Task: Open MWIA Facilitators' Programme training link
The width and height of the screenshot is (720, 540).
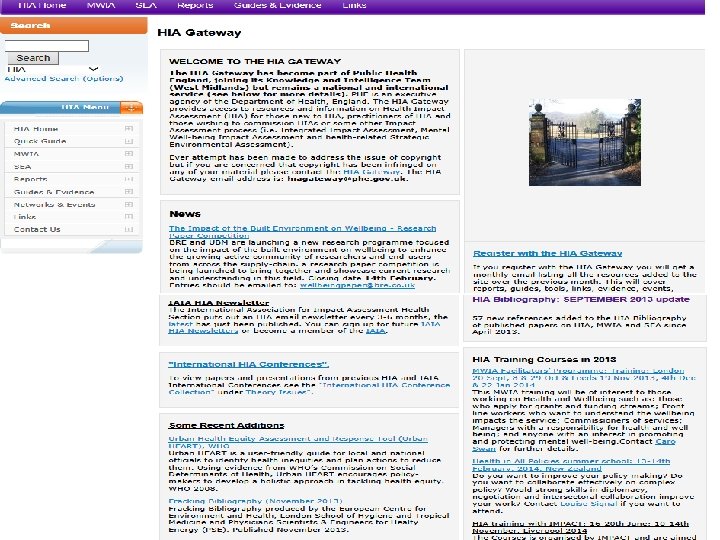Action: click(584, 377)
